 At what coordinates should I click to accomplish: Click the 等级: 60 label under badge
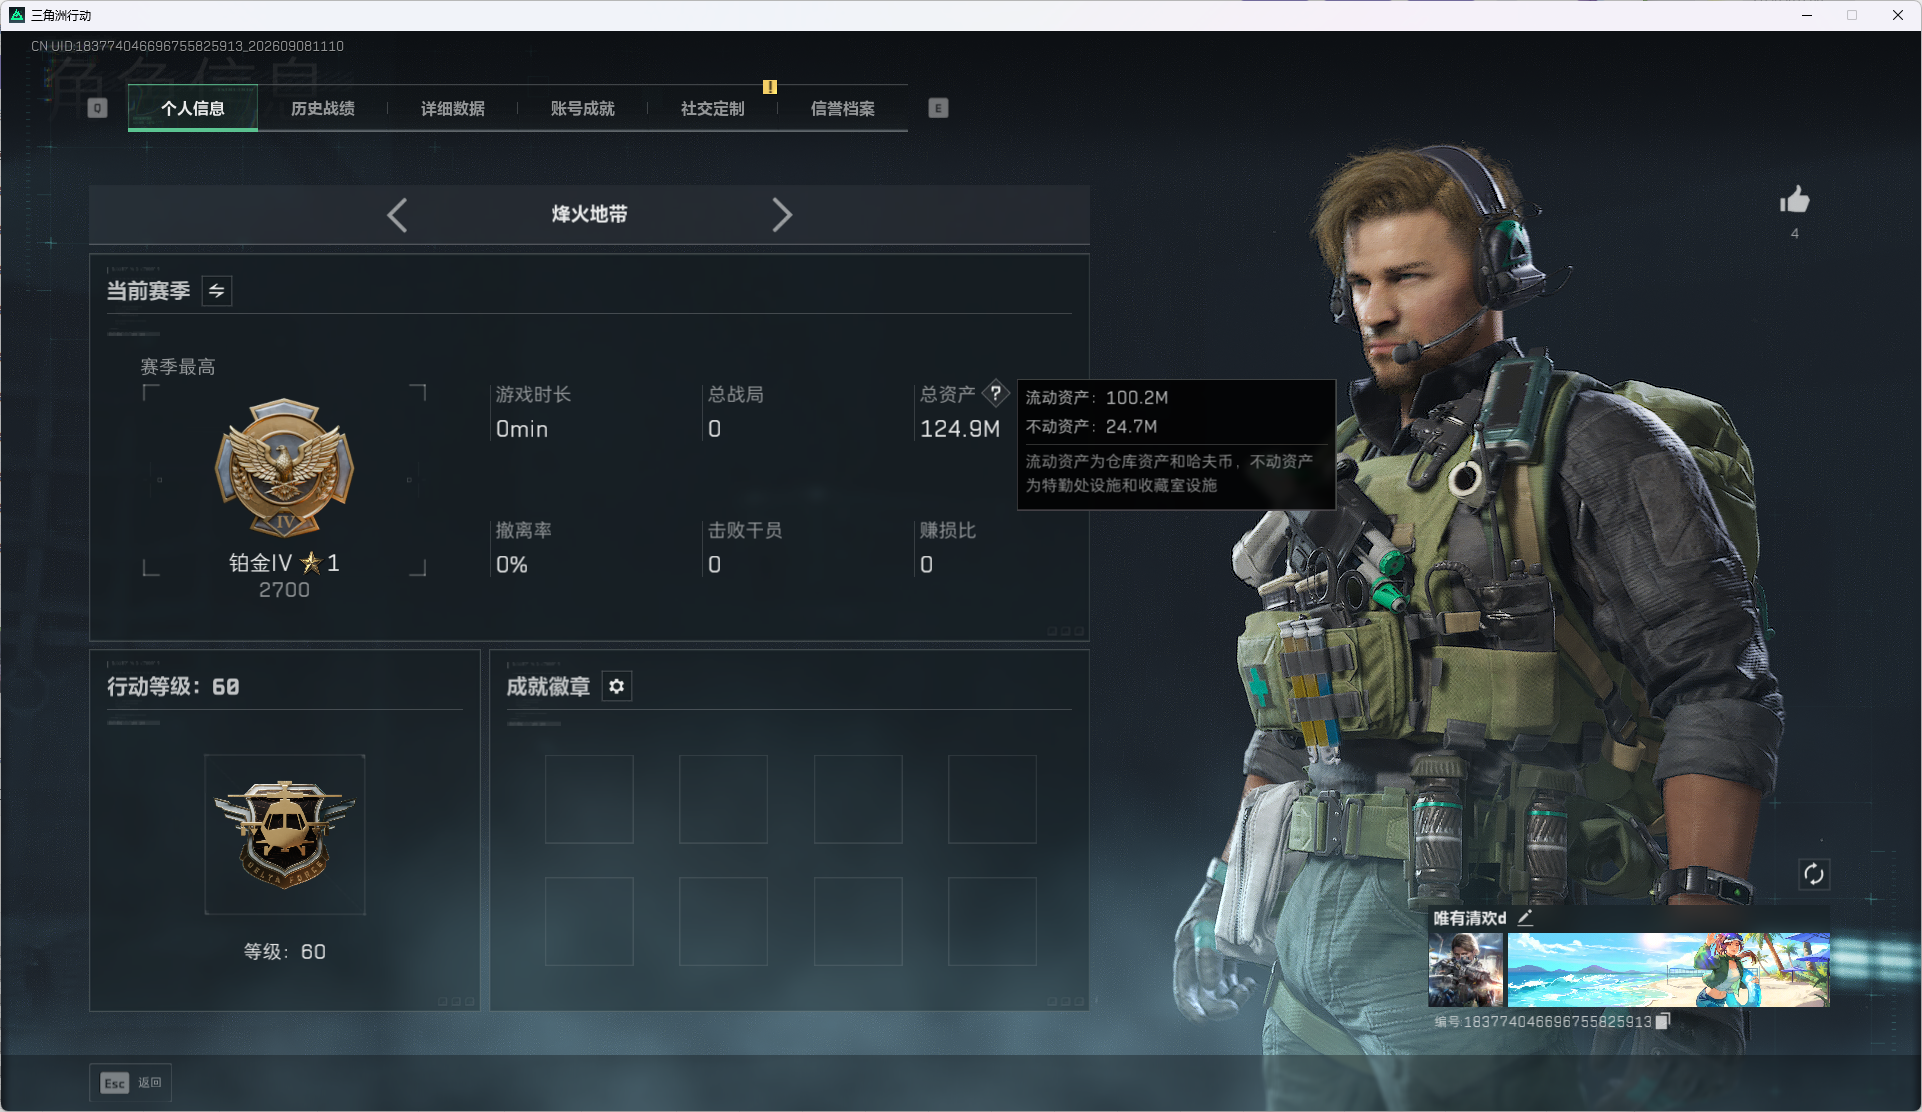285,952
